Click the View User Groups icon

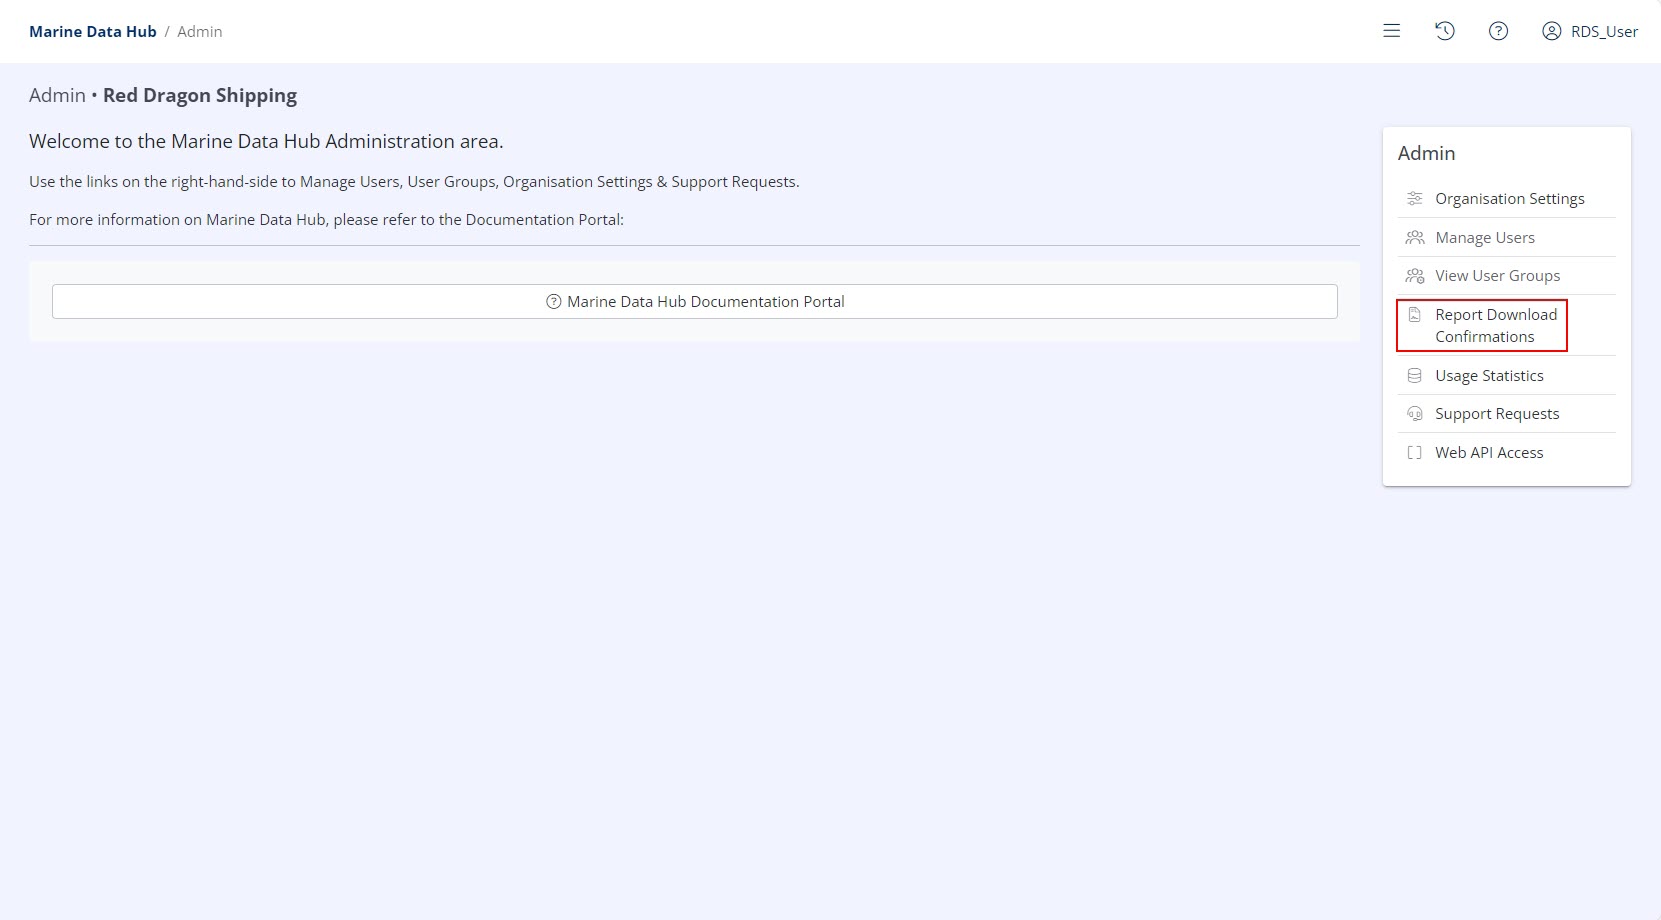click(1414, 276)
